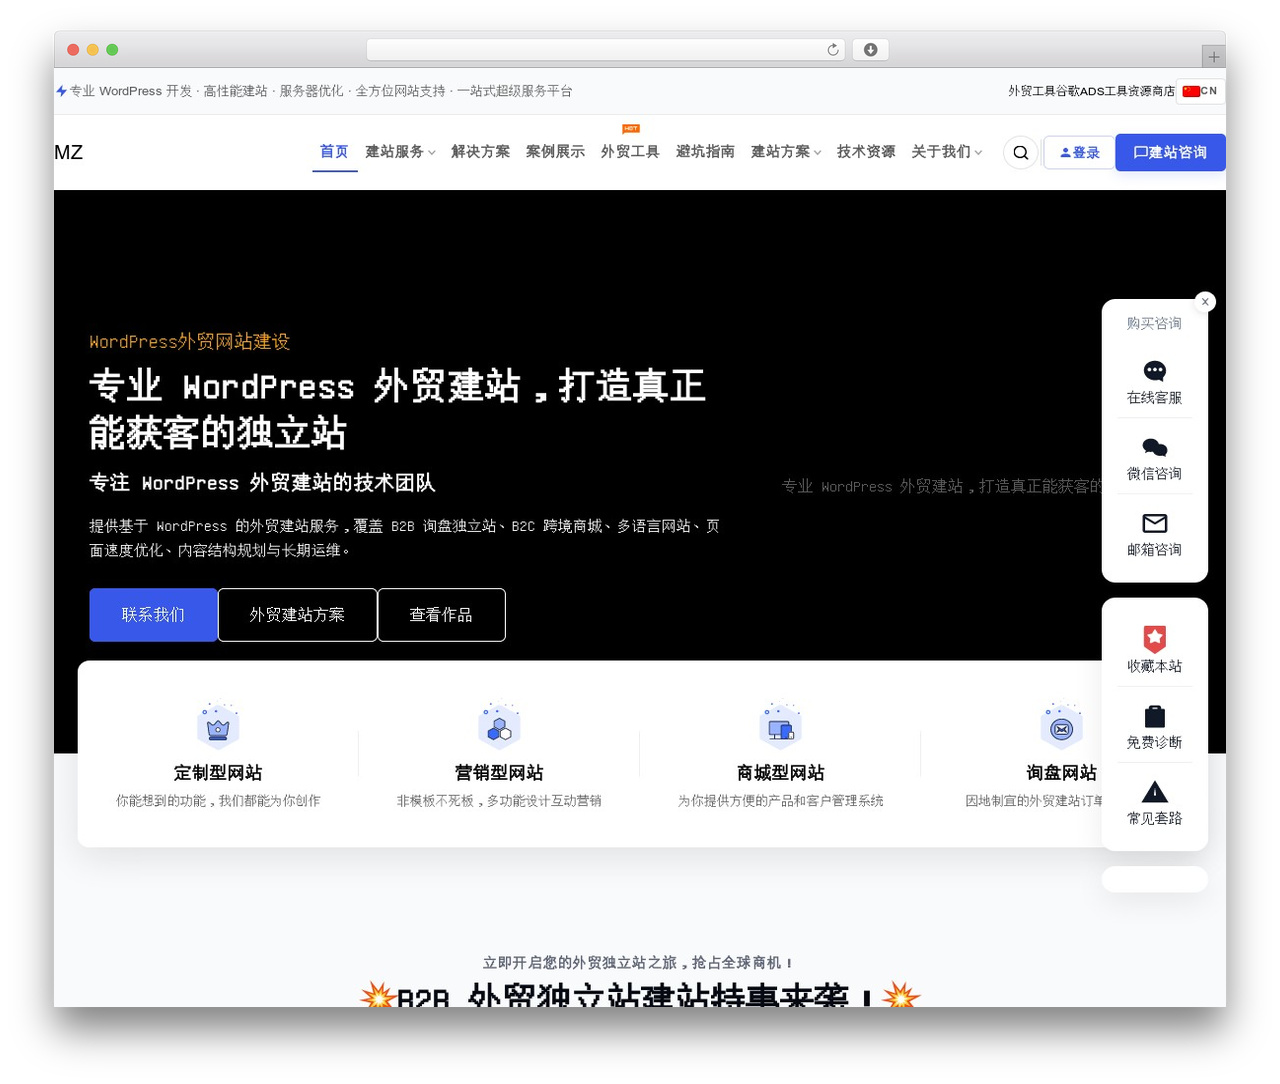Click the lightning bolt icon in top bar
1280x1084 pixels.
point(61,91)
